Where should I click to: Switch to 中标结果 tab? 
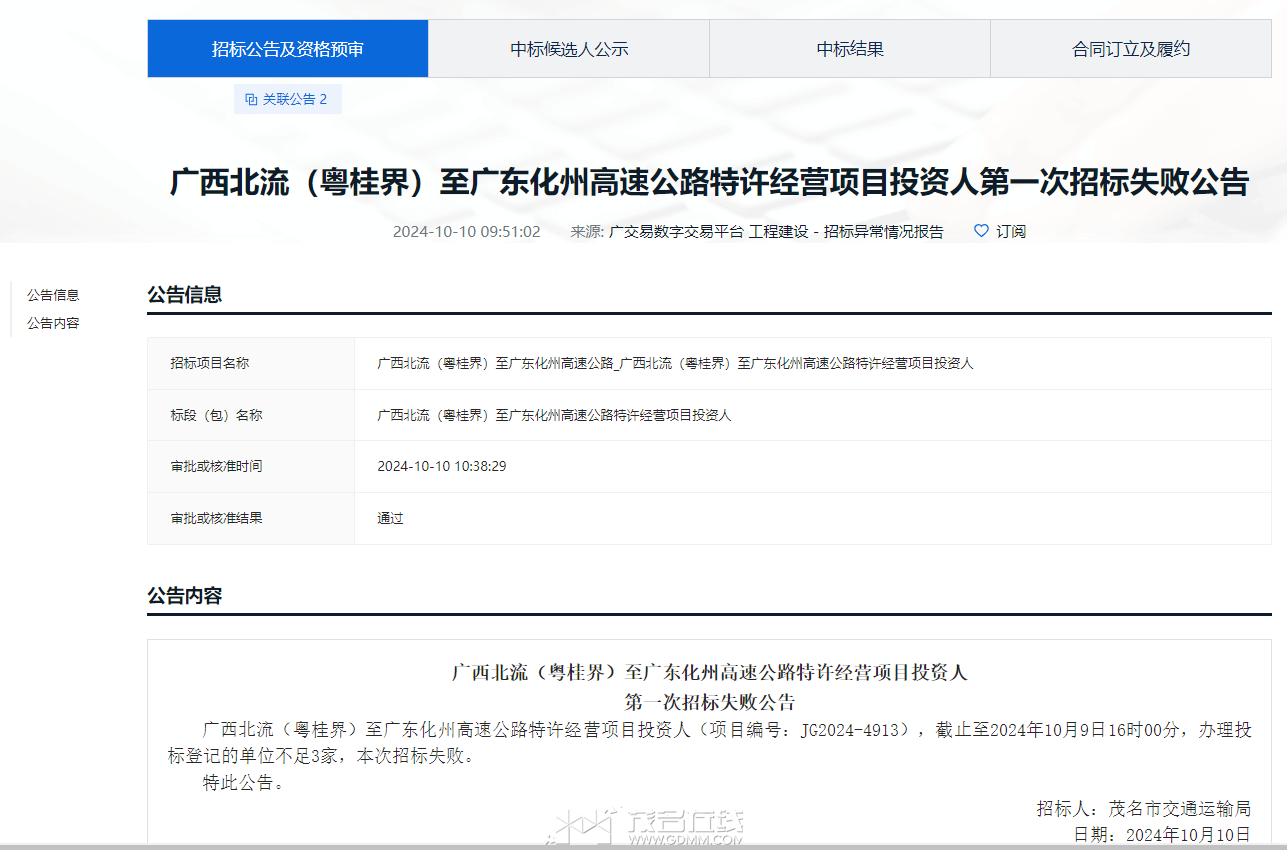(x=850, y=49)
